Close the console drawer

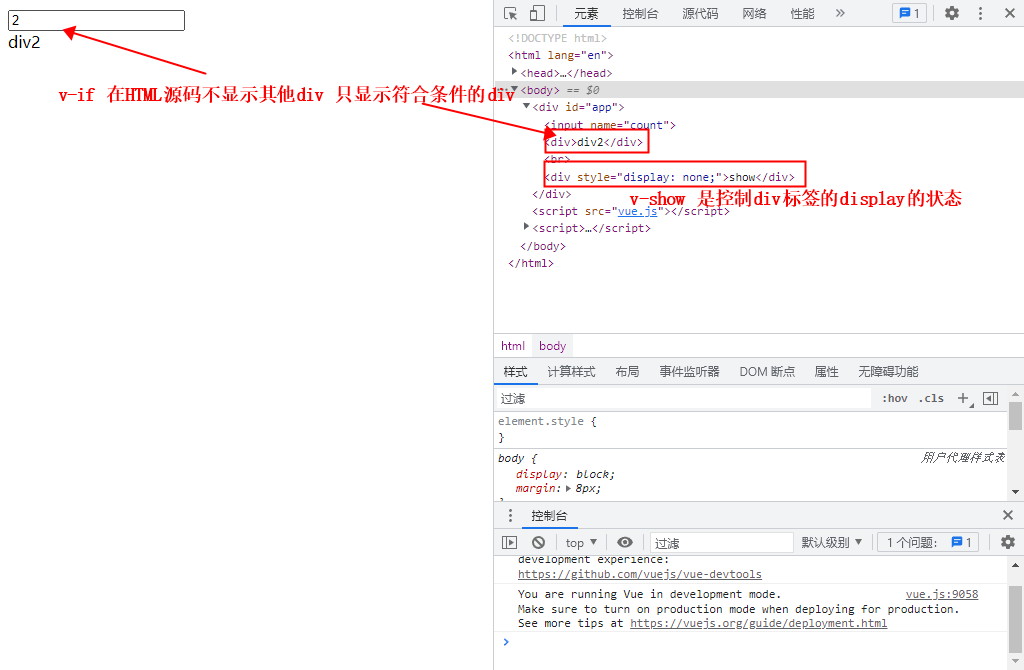coord(1008,515)
